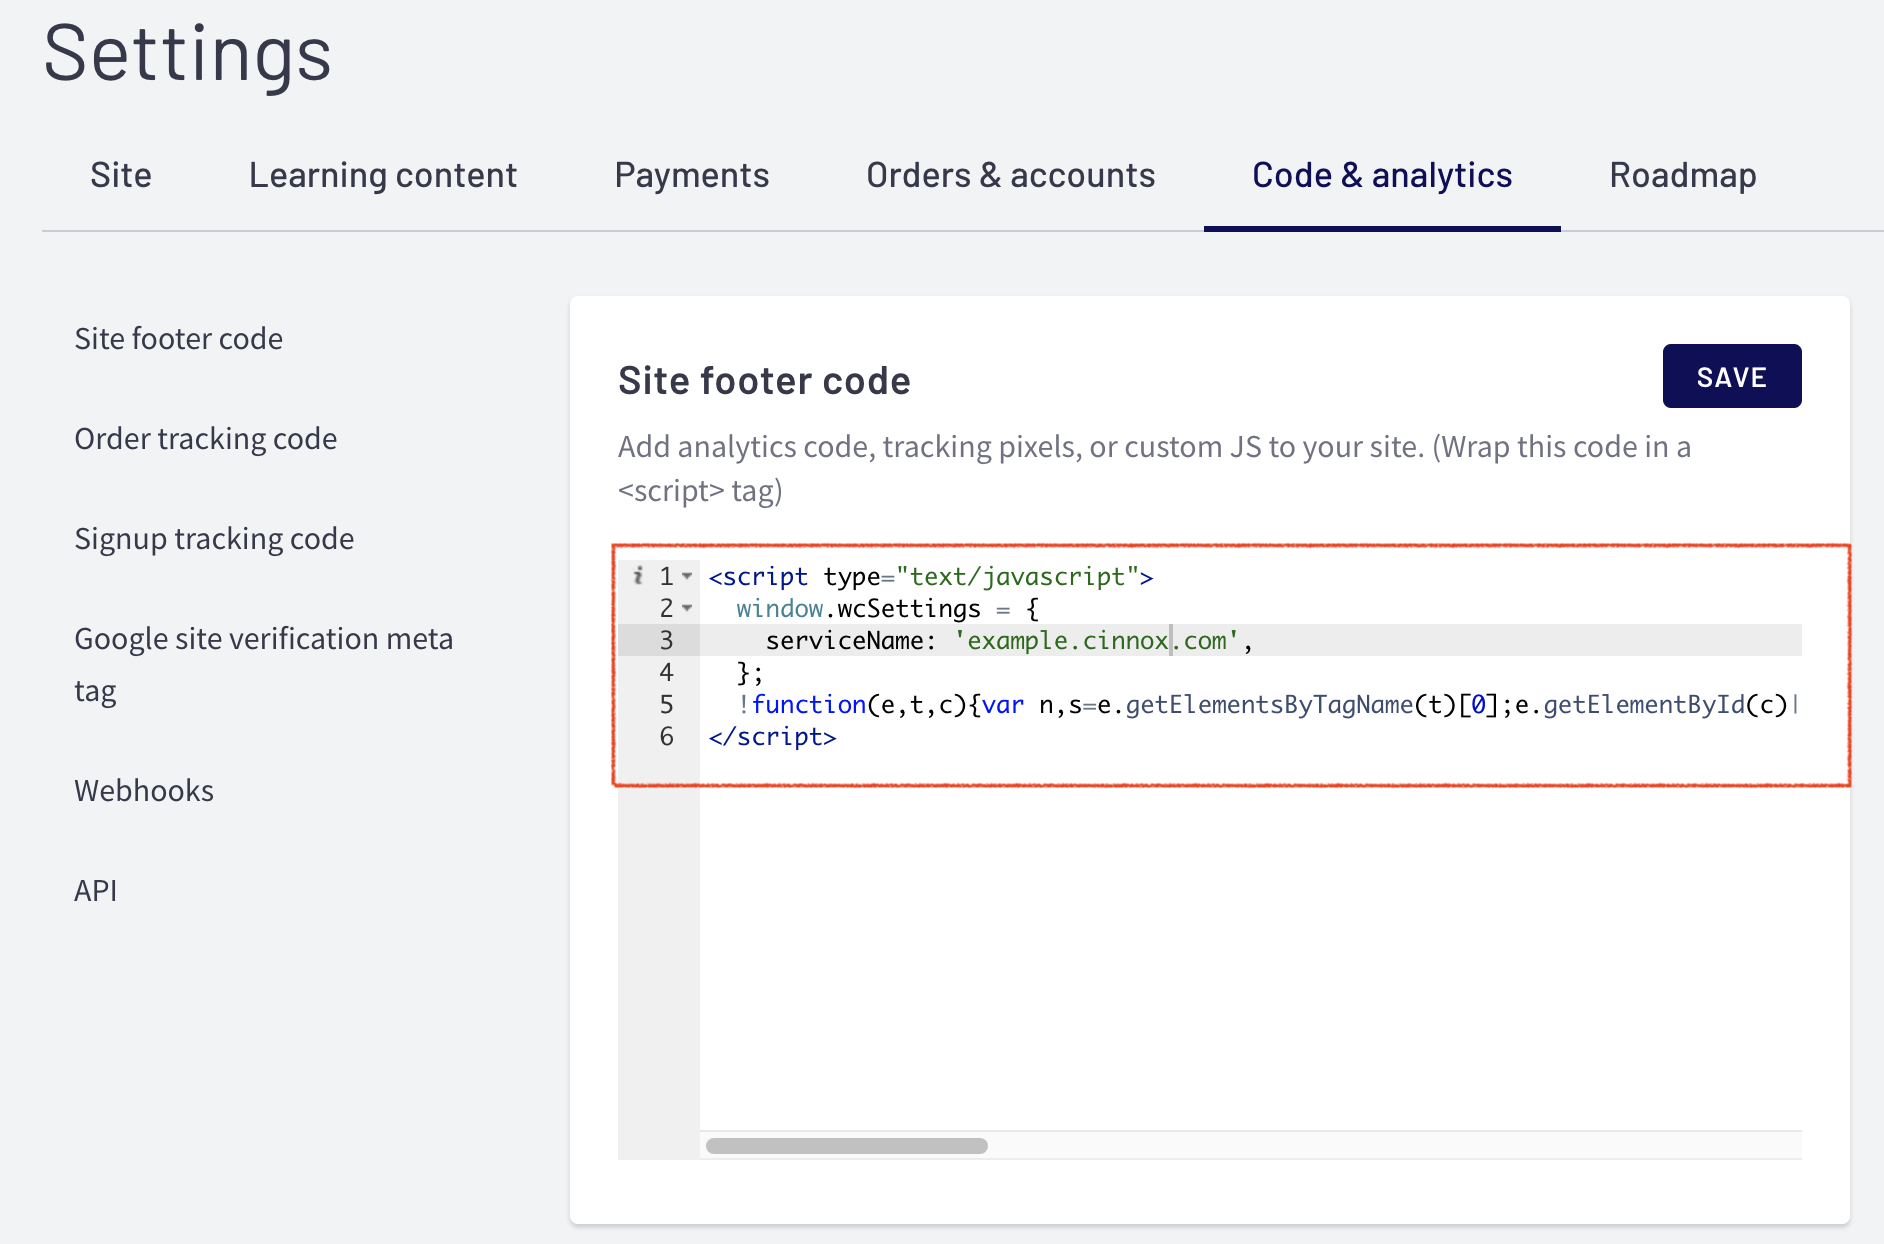Viewport: 1884px width, 1244px height.
Task: Switch to the Learning content tab
Action: click(x=383, y=176)
